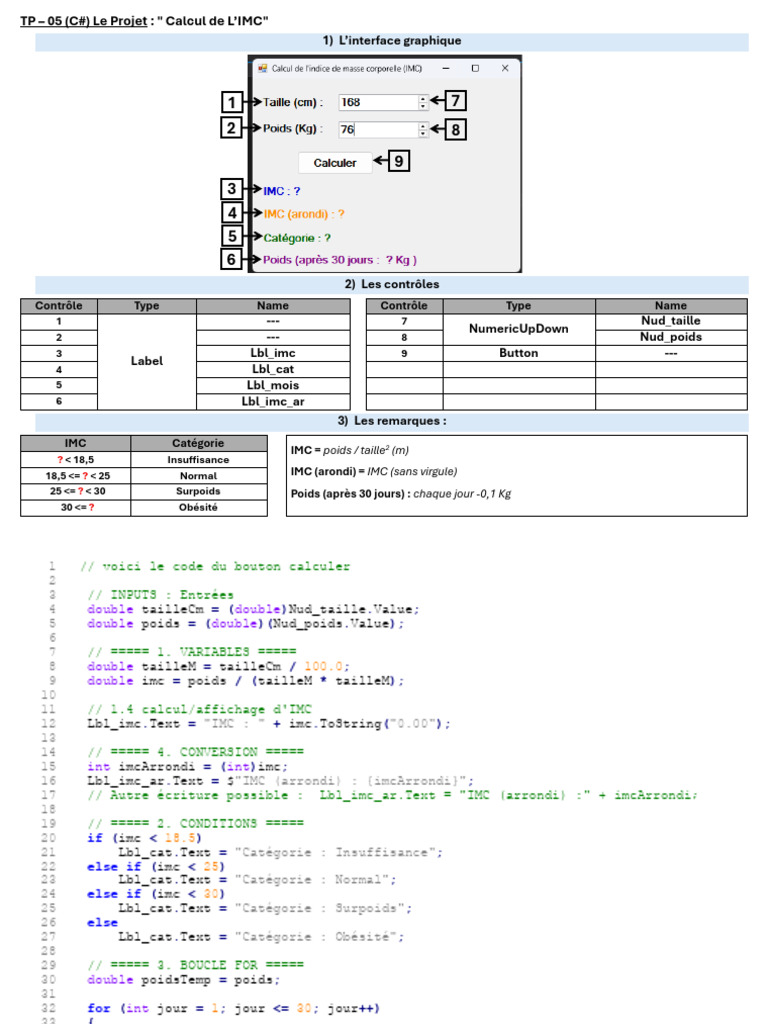Maximize the Calcul de l'indice IMC window
Viewport: 768px width, 1024px height.
[475, 68]
